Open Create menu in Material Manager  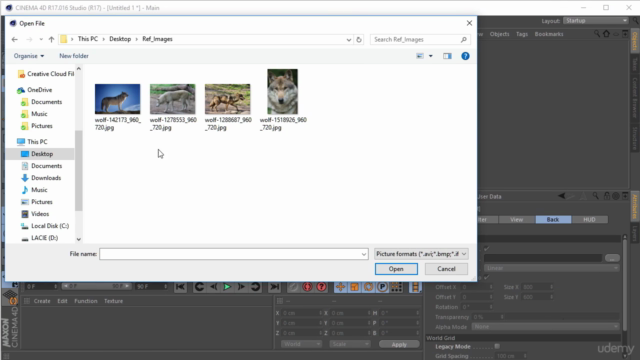click(42, 301)
